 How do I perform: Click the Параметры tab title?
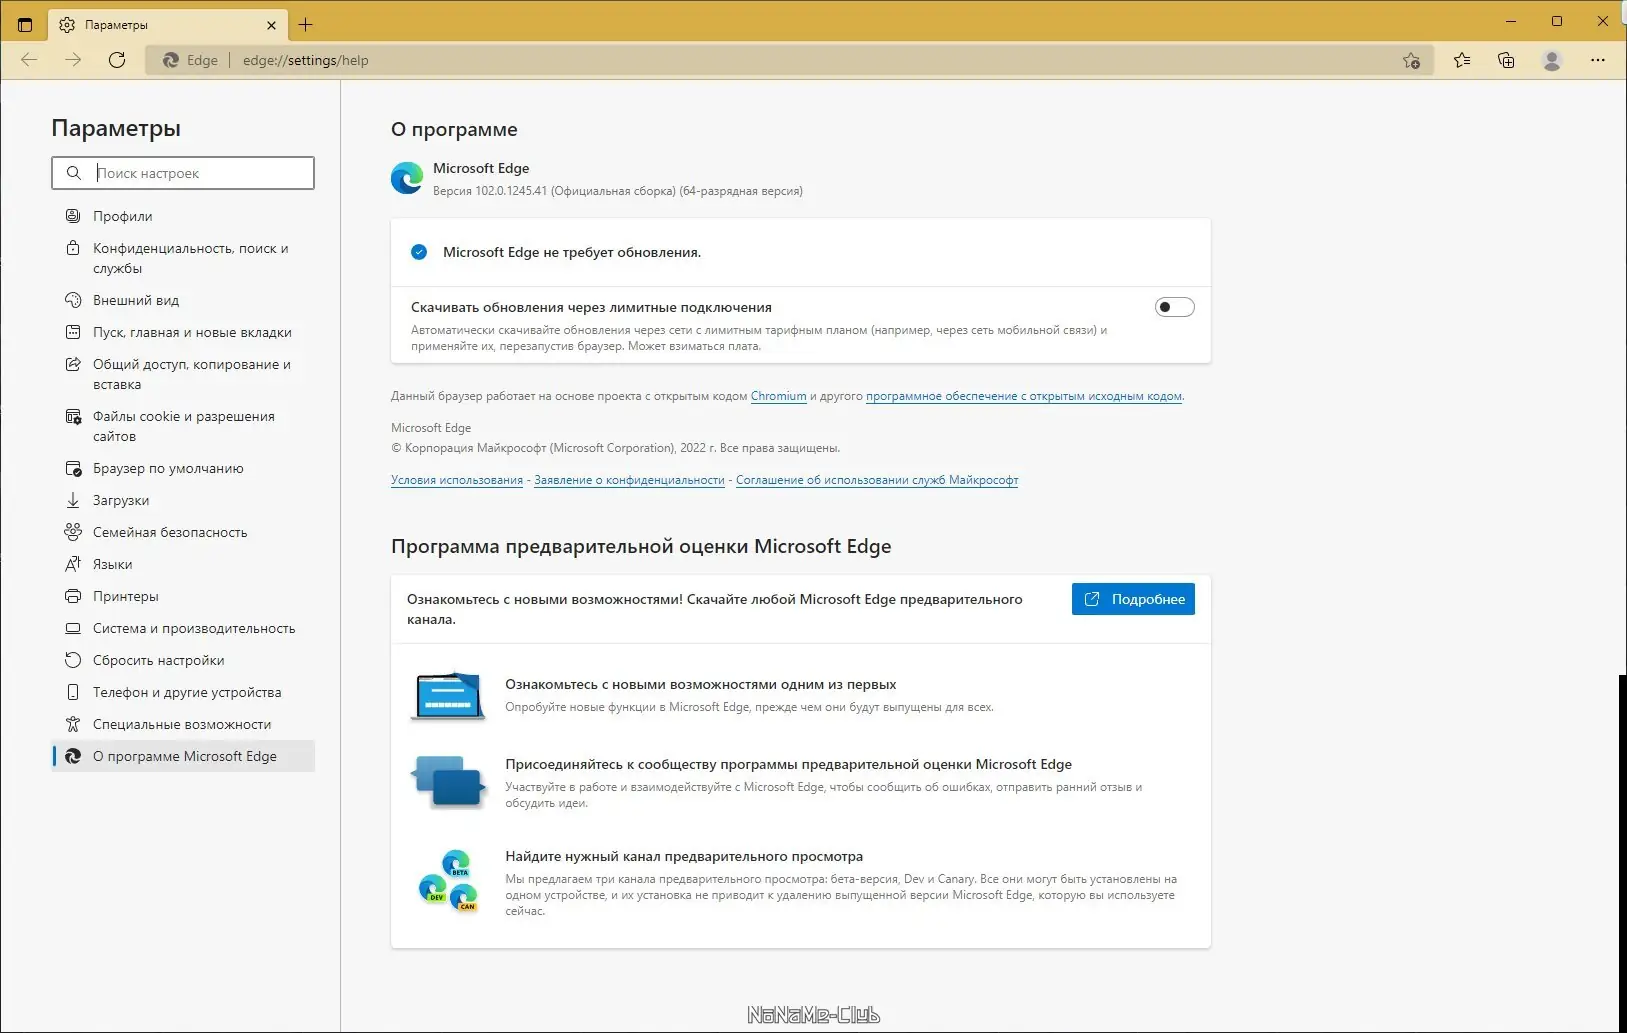[116, 25]
